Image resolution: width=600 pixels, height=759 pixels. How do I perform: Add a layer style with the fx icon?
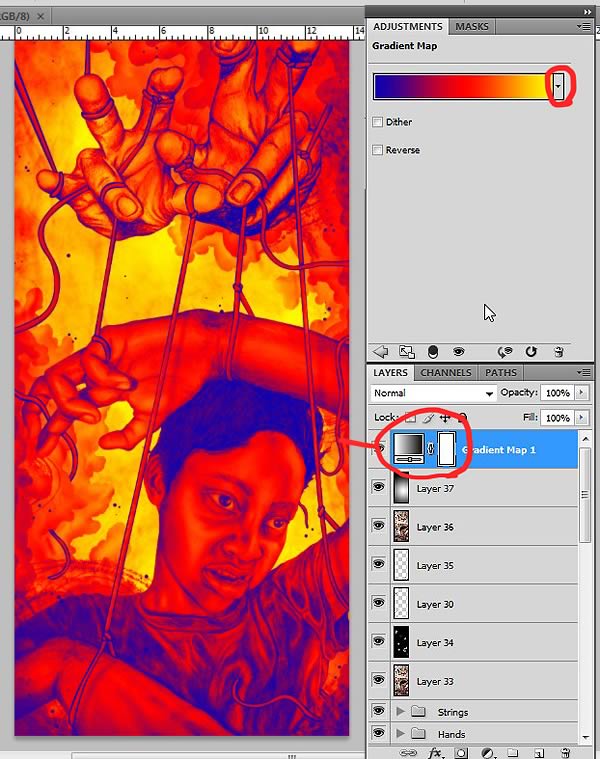(x=435, y=753)
